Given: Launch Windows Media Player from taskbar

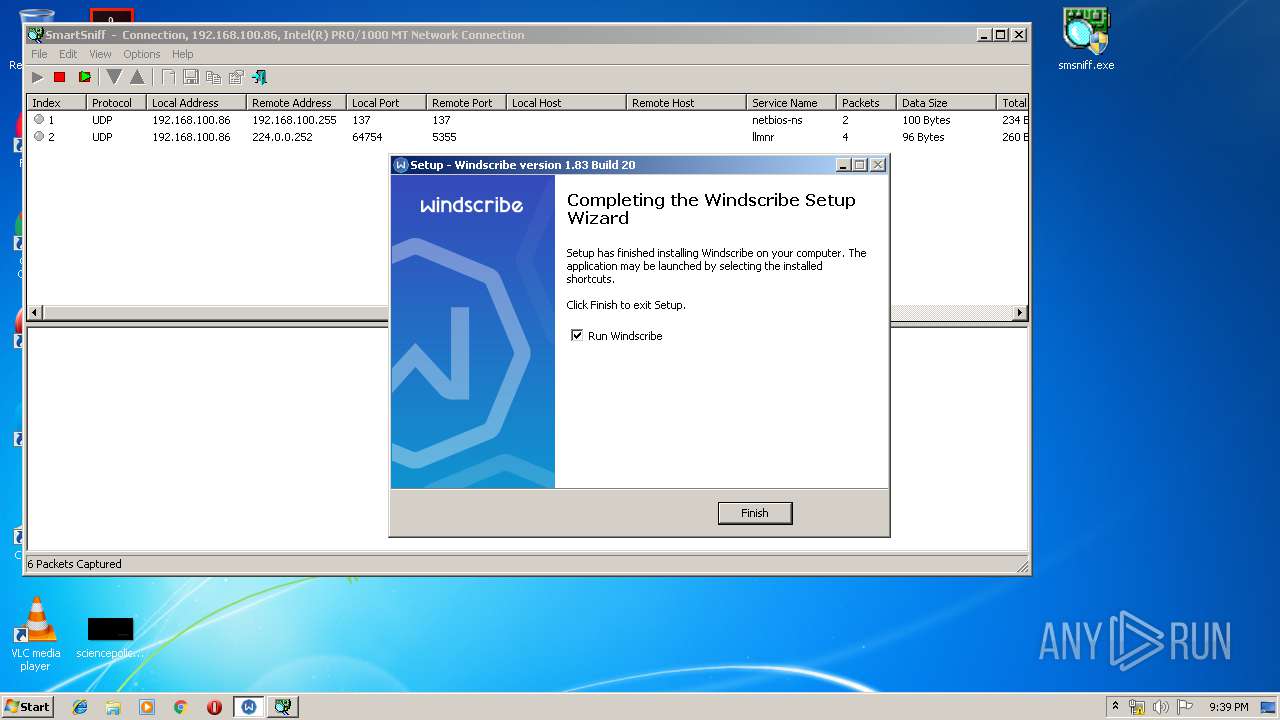Looking at the screenshot, I should pyautogui.click(x=147, y=707).
